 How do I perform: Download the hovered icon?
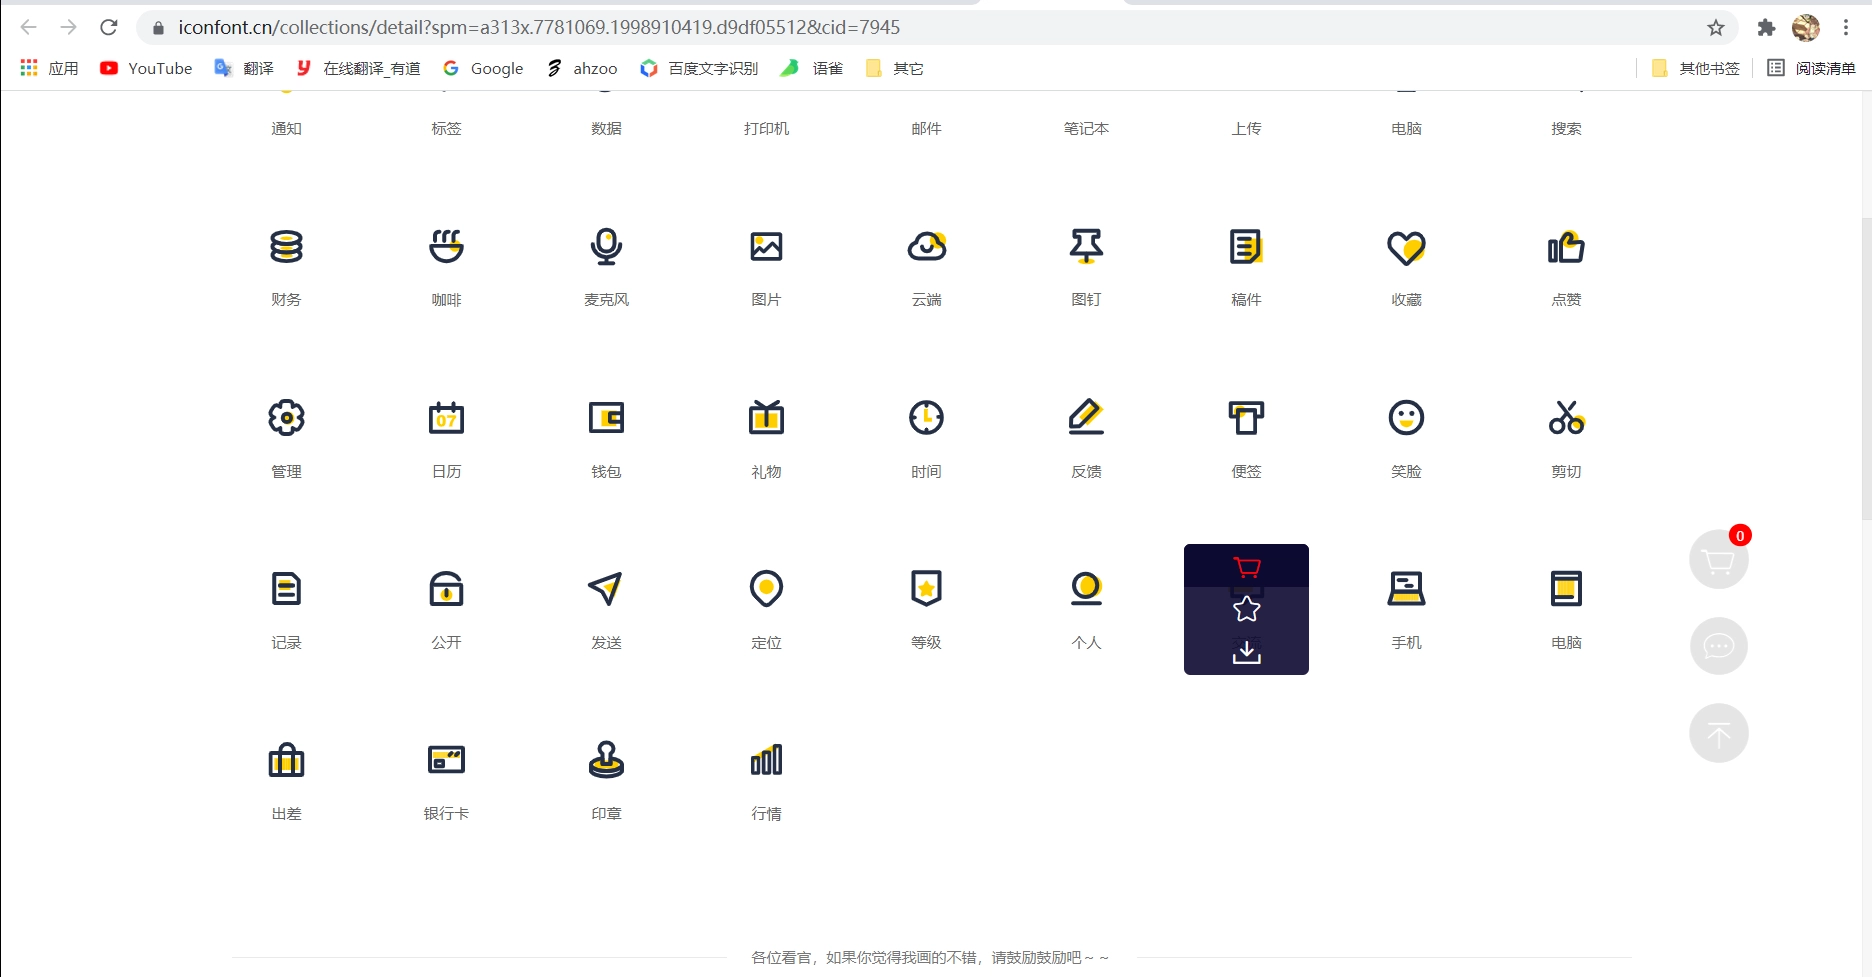click(x=1245, y=651)
